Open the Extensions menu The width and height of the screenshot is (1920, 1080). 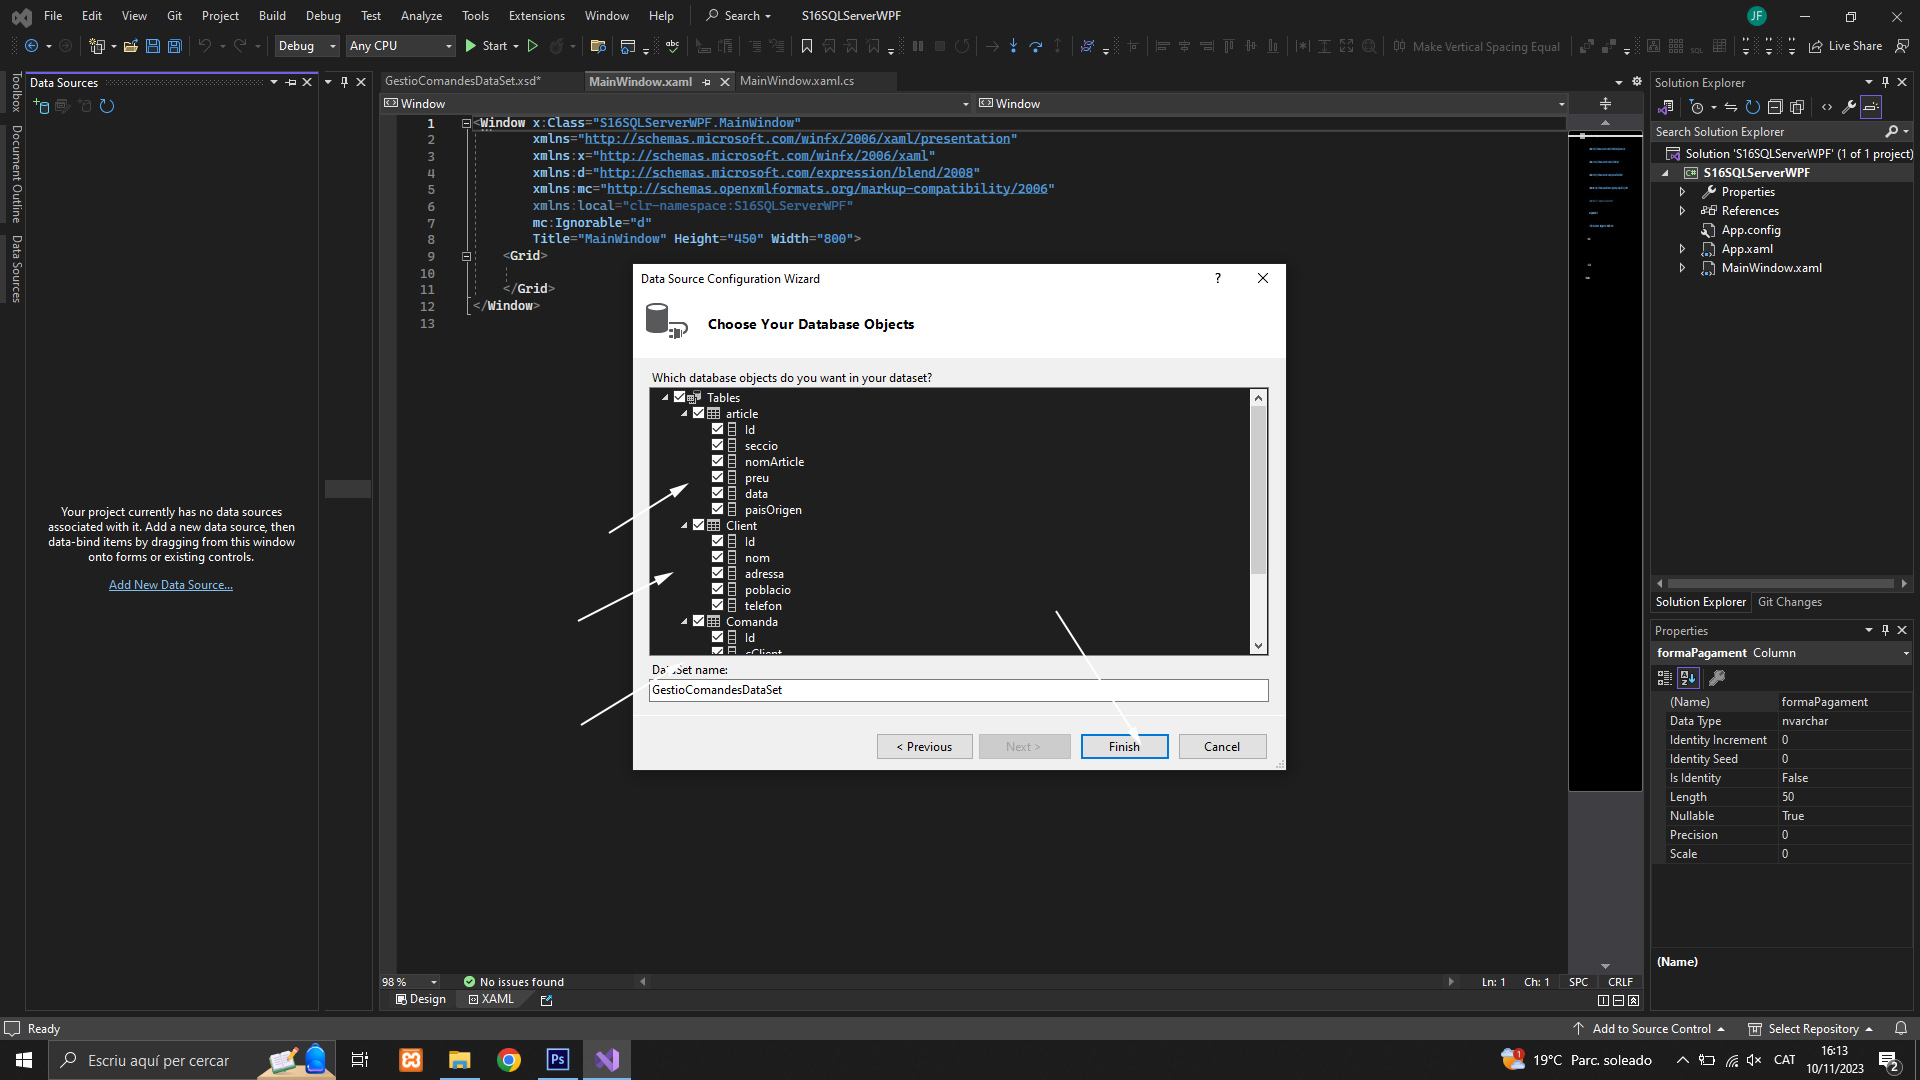coord(536,16)
